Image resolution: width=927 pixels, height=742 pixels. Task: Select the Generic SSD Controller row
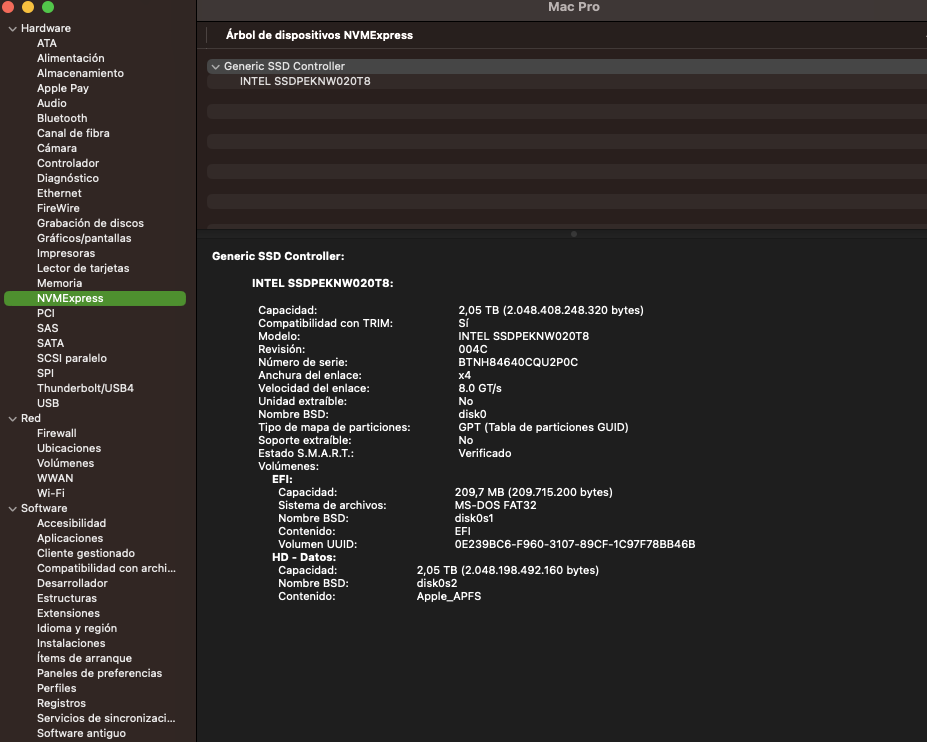567,66
